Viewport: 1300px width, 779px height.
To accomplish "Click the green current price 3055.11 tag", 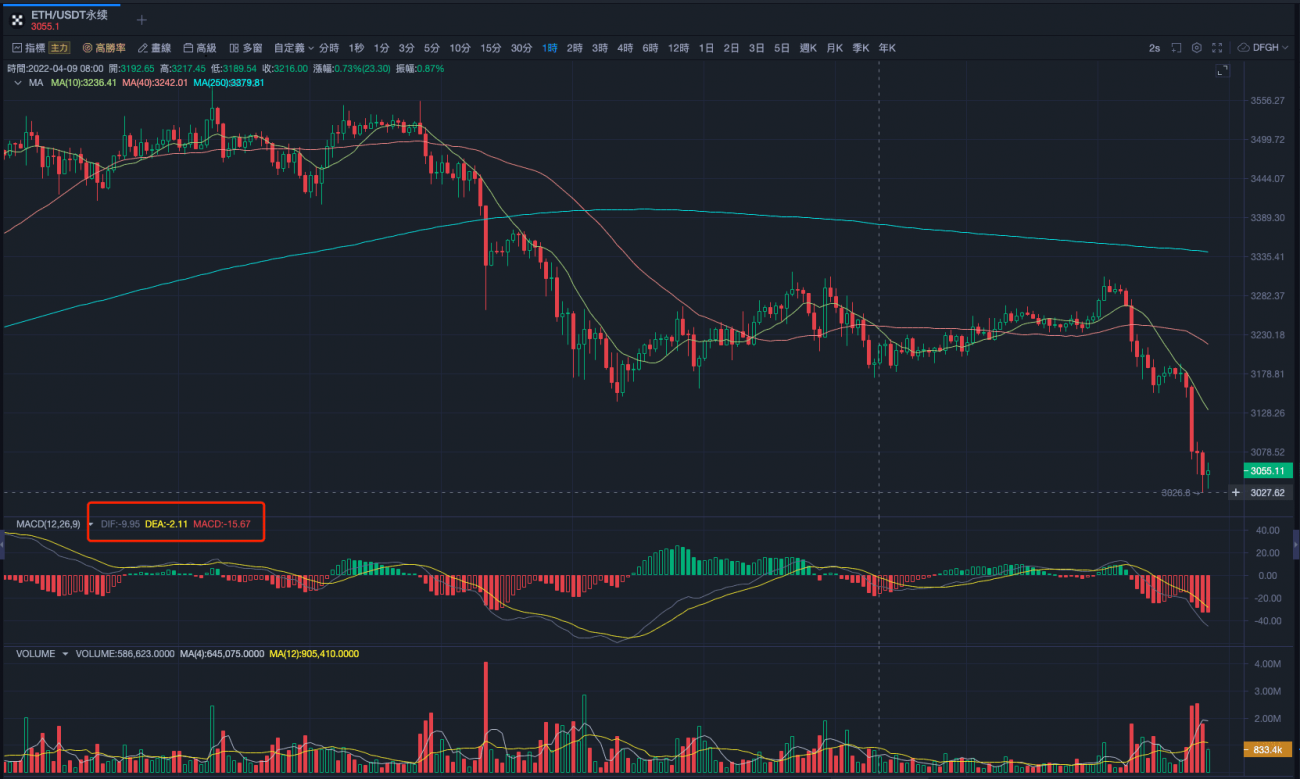I will tap(1267, 470).
